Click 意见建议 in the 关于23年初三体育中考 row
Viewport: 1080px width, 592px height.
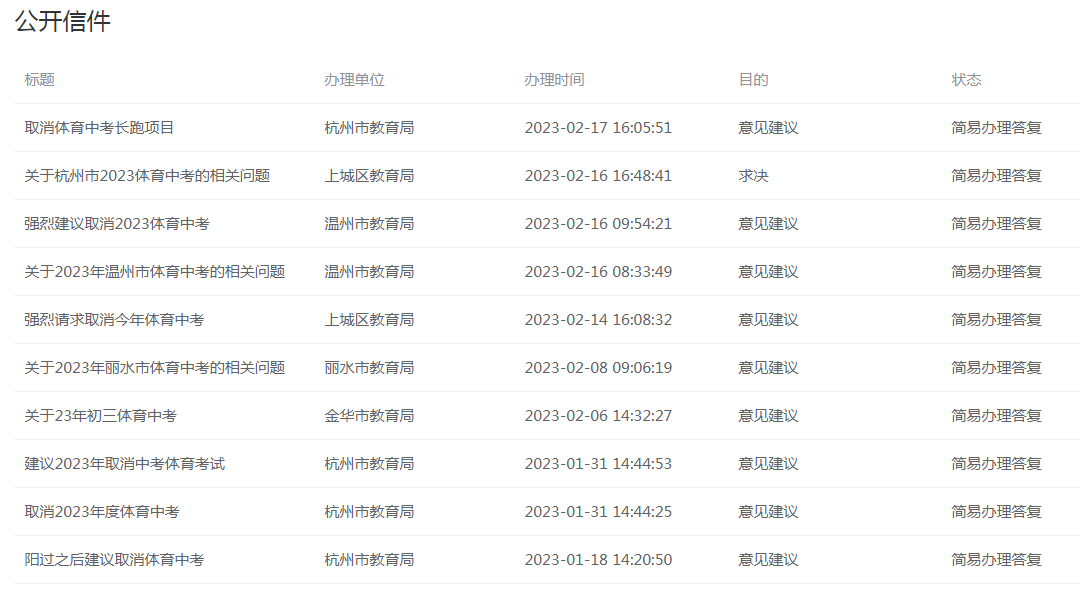[x=768, y=416]
